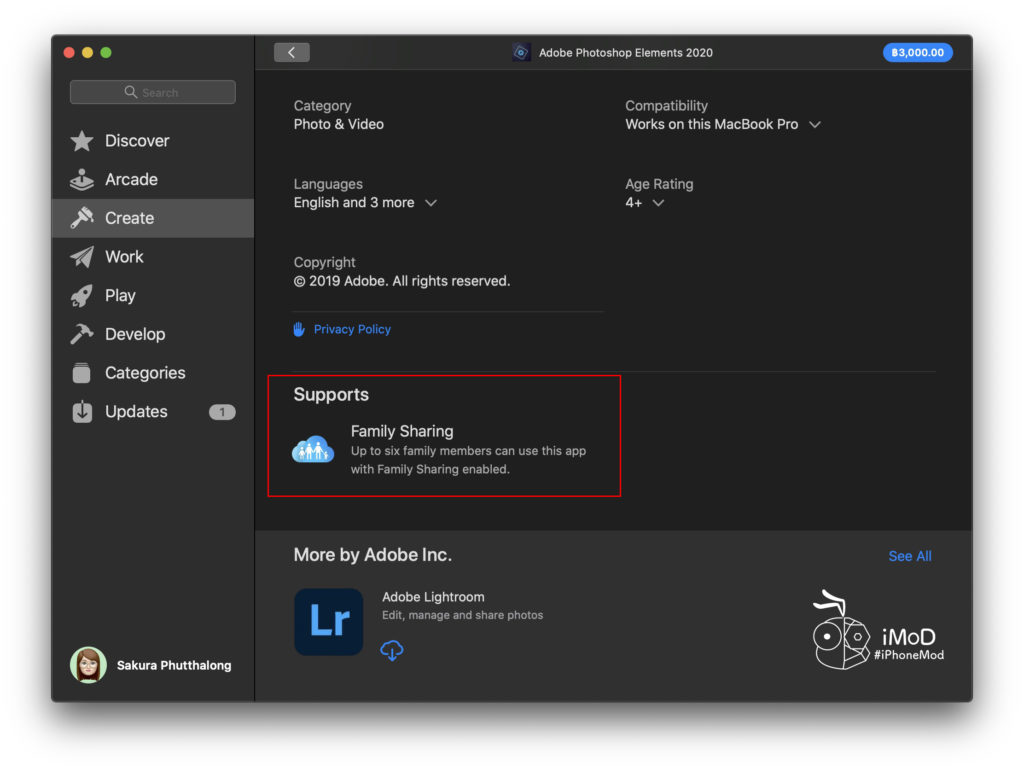
Task: Open the Privacy Policy link
Action: (352, 329)
